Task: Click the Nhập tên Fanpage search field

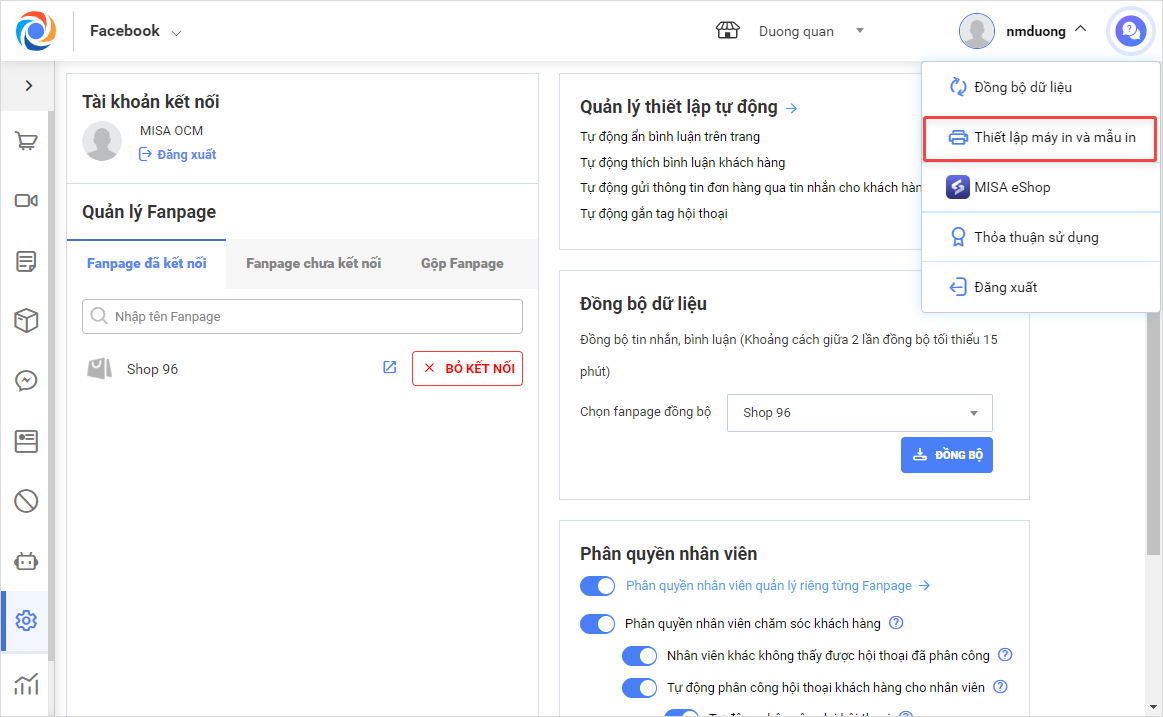Action: (302, 317)
